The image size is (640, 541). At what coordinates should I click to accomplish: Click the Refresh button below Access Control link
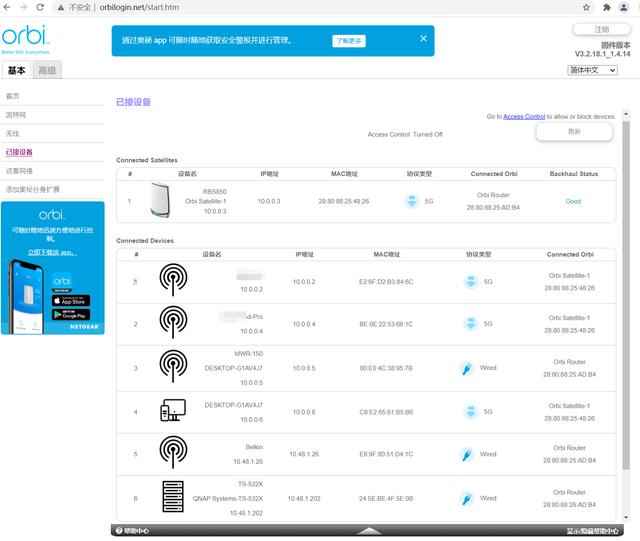[x=574, y=132]
